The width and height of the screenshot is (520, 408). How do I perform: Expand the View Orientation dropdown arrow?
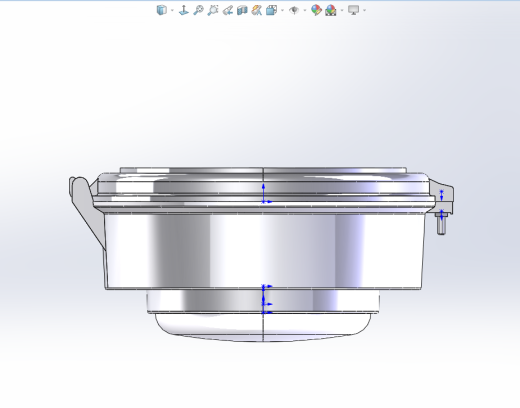[282, 10]
